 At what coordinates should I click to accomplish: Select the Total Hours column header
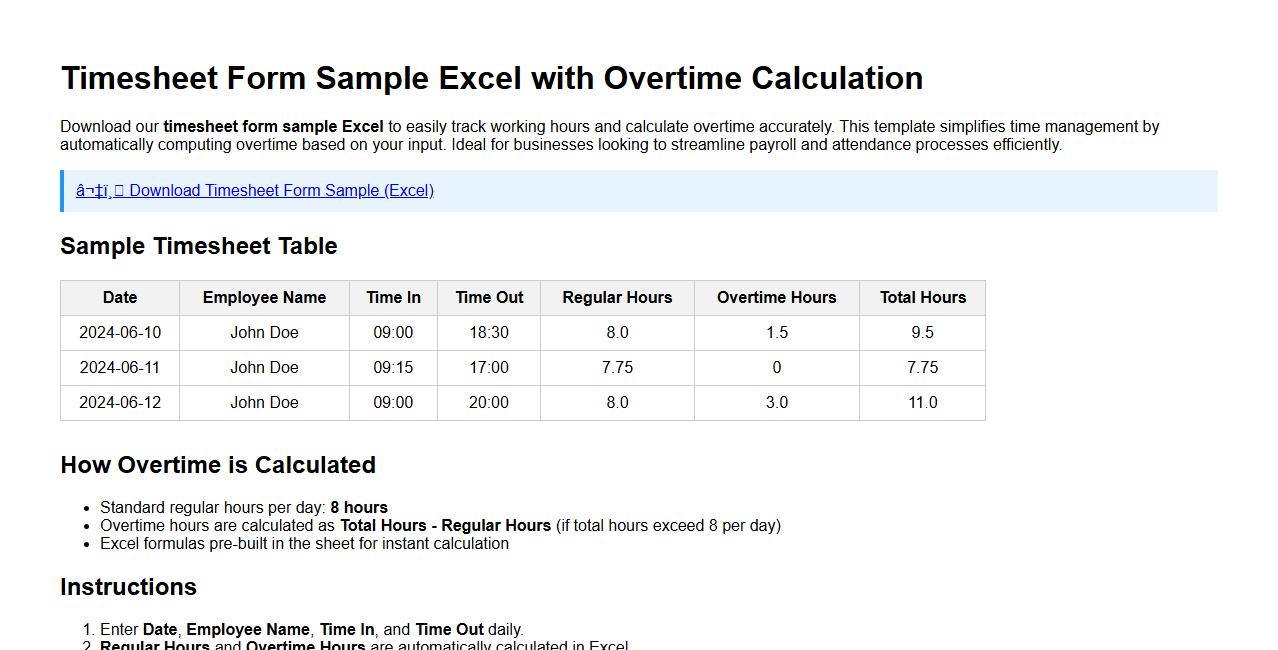(921, 297)
